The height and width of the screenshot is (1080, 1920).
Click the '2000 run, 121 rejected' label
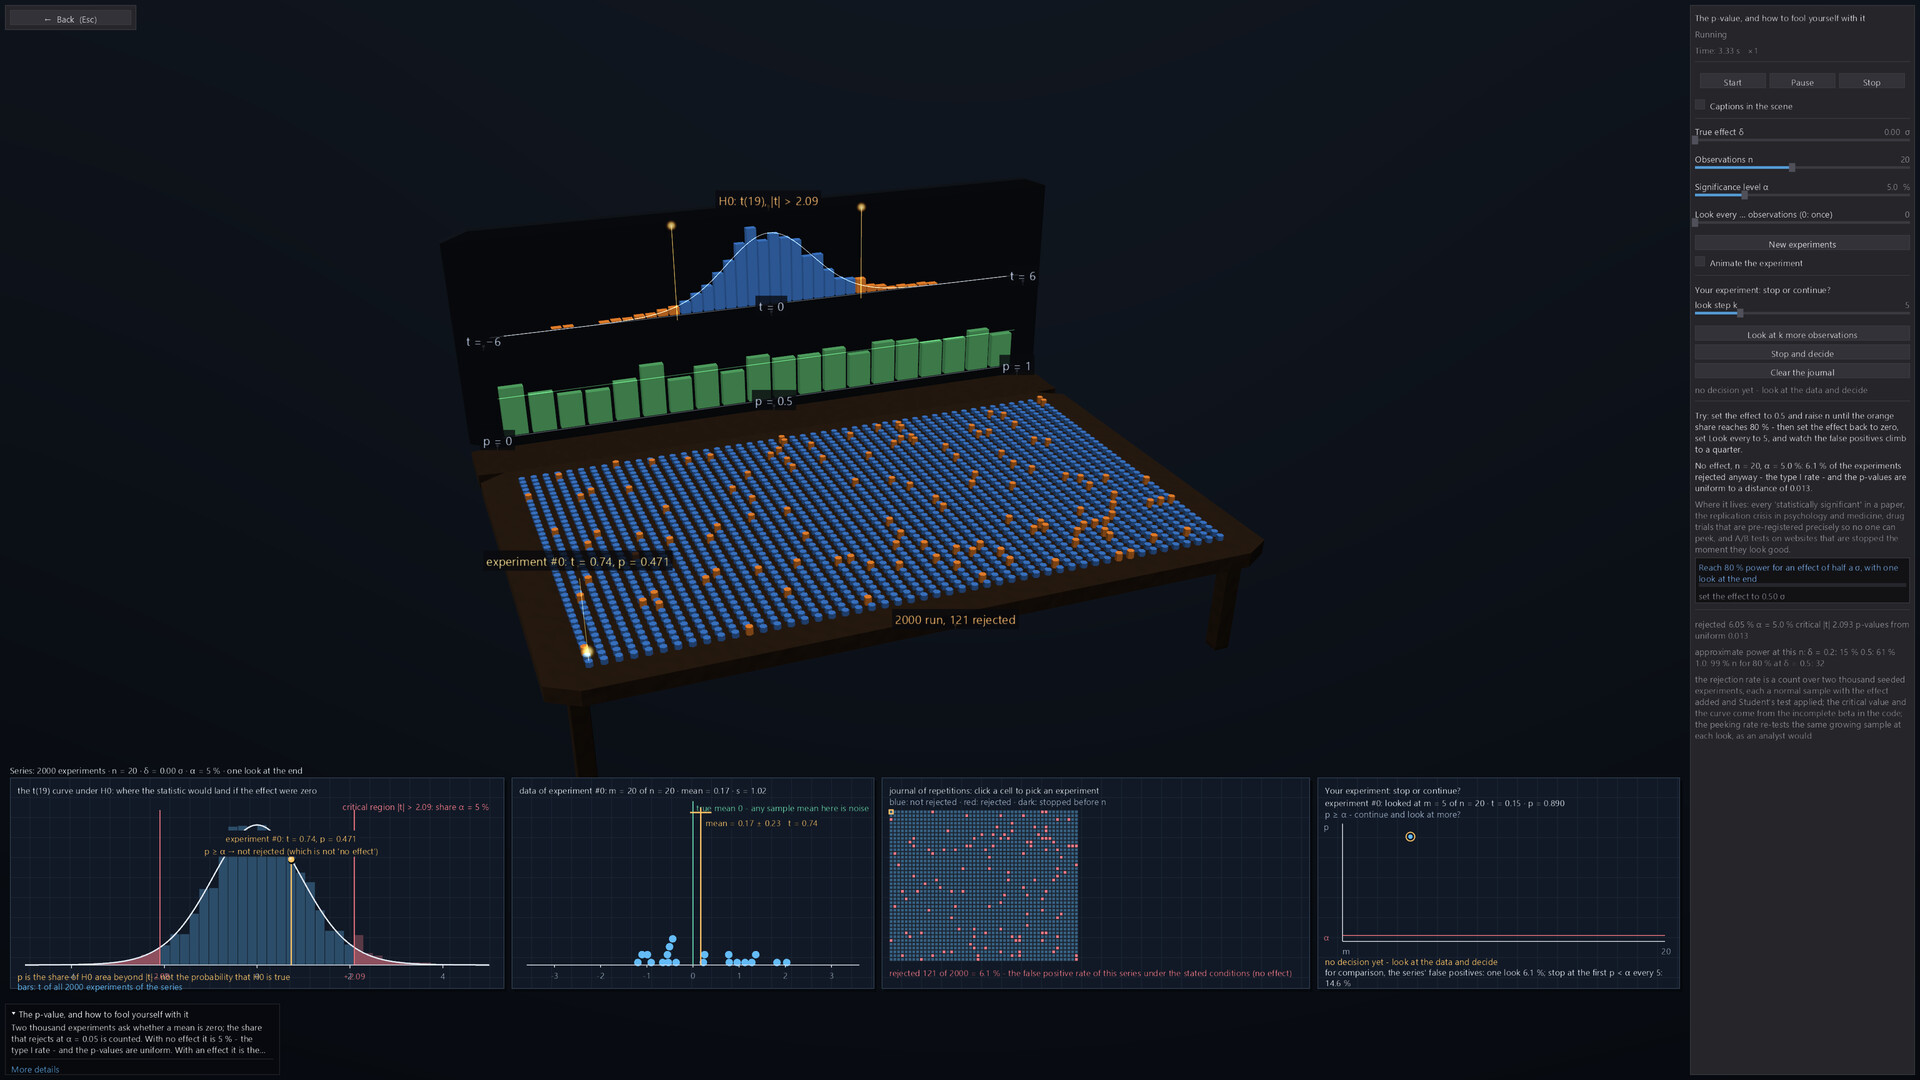tap(955, 620)
